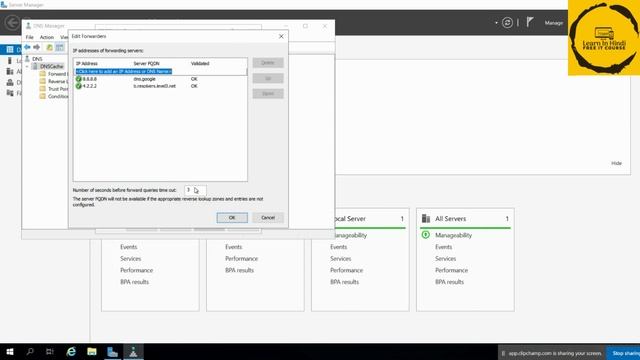The width and height of the screenshot is (640, 360).
Task: Open the Manage menu in Server Manager
Action: point(553,23)
